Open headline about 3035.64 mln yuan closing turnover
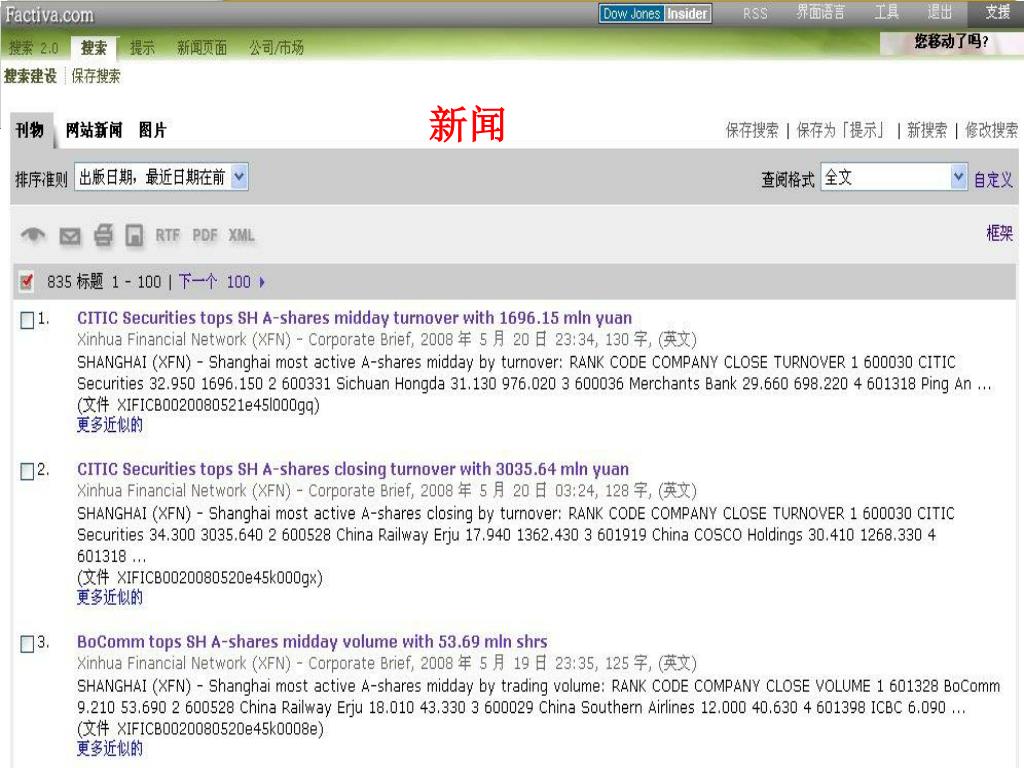1024x768 pixels. 353,470
